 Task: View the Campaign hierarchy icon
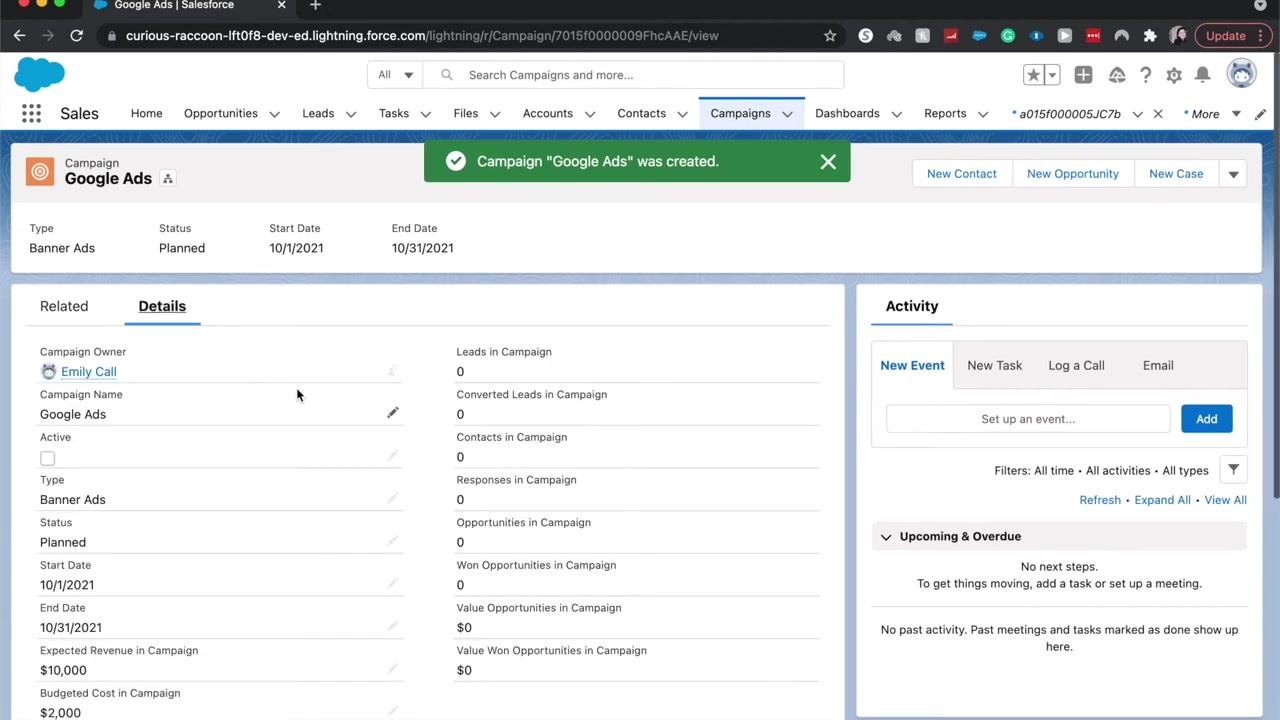click(x=168, y=179)
